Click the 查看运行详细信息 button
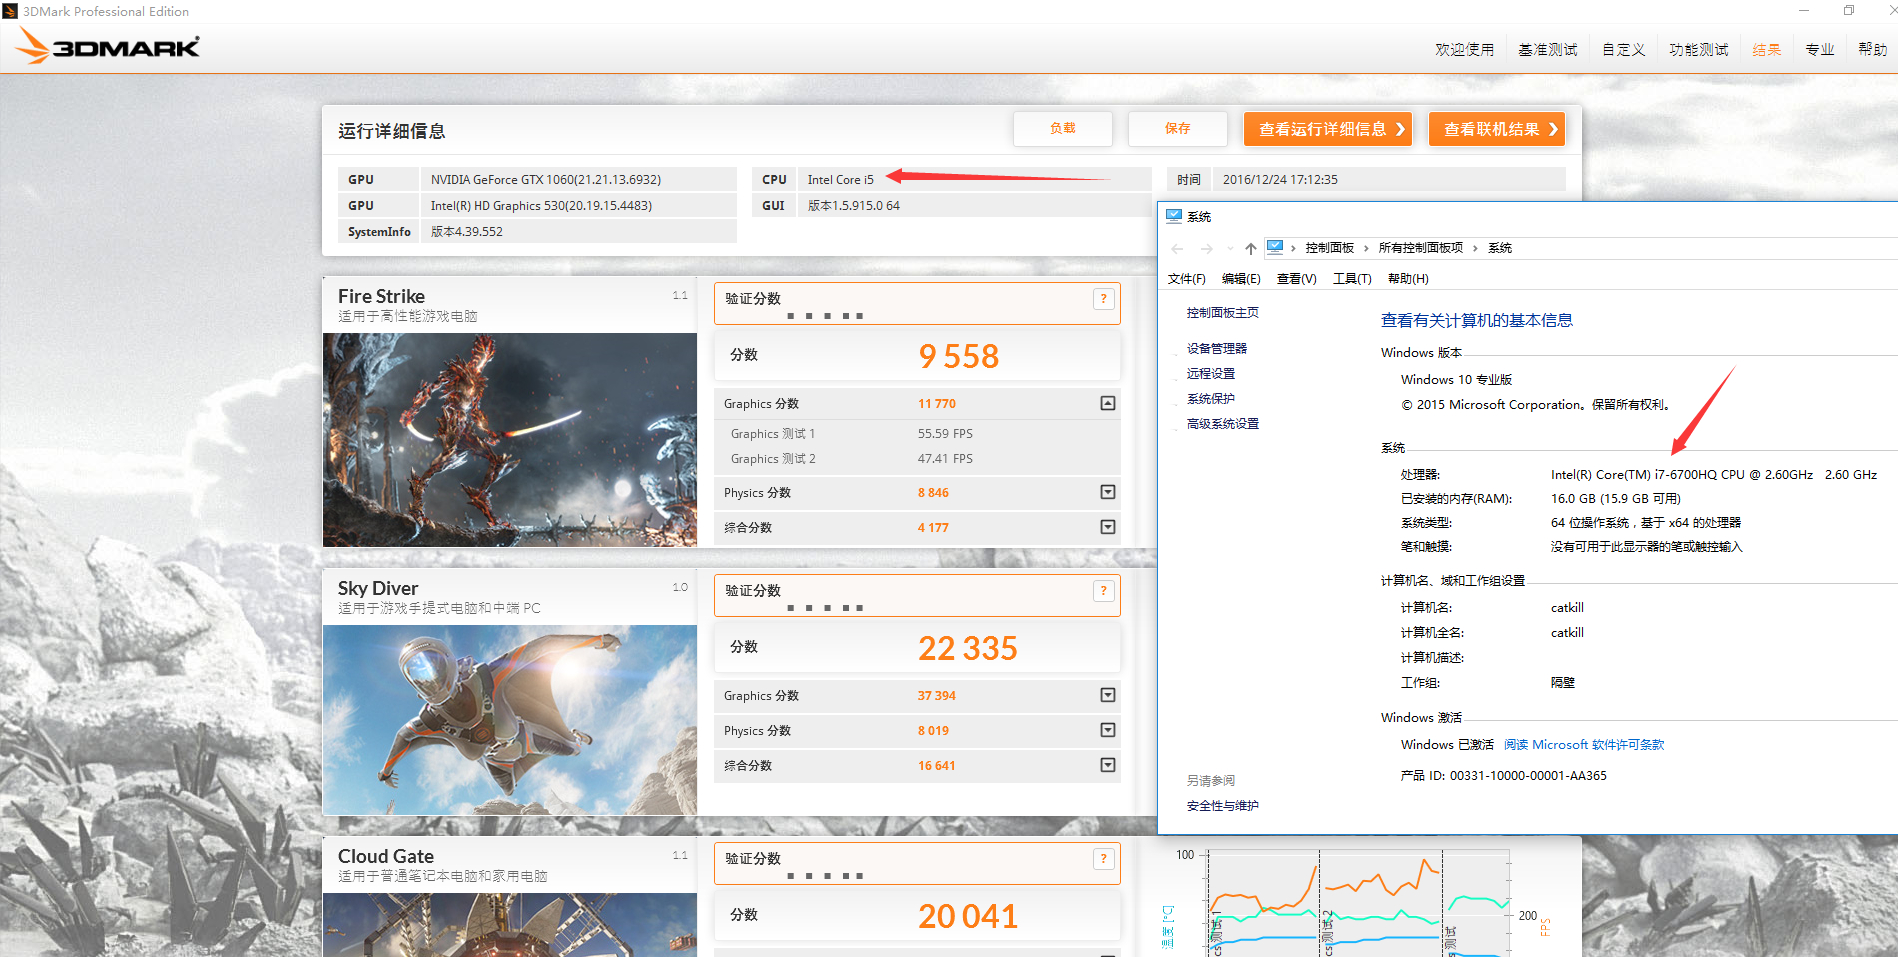This screenshot has width=1898, height=957. click(1328, 129)
